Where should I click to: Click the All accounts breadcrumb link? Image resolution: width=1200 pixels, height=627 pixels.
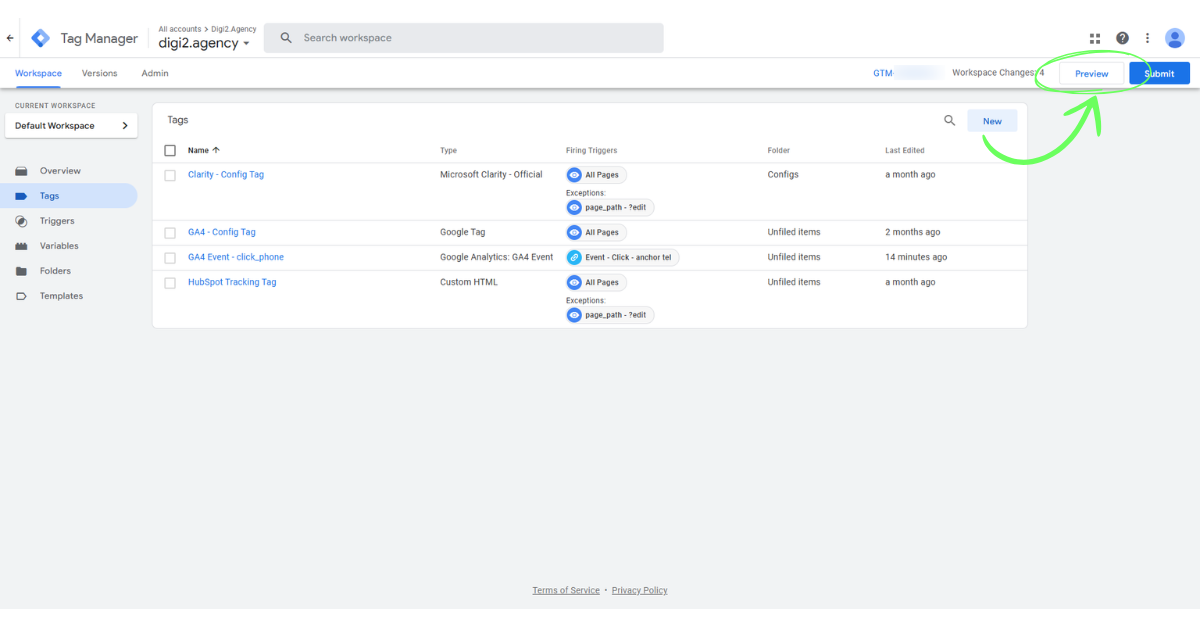pos(178,29)
